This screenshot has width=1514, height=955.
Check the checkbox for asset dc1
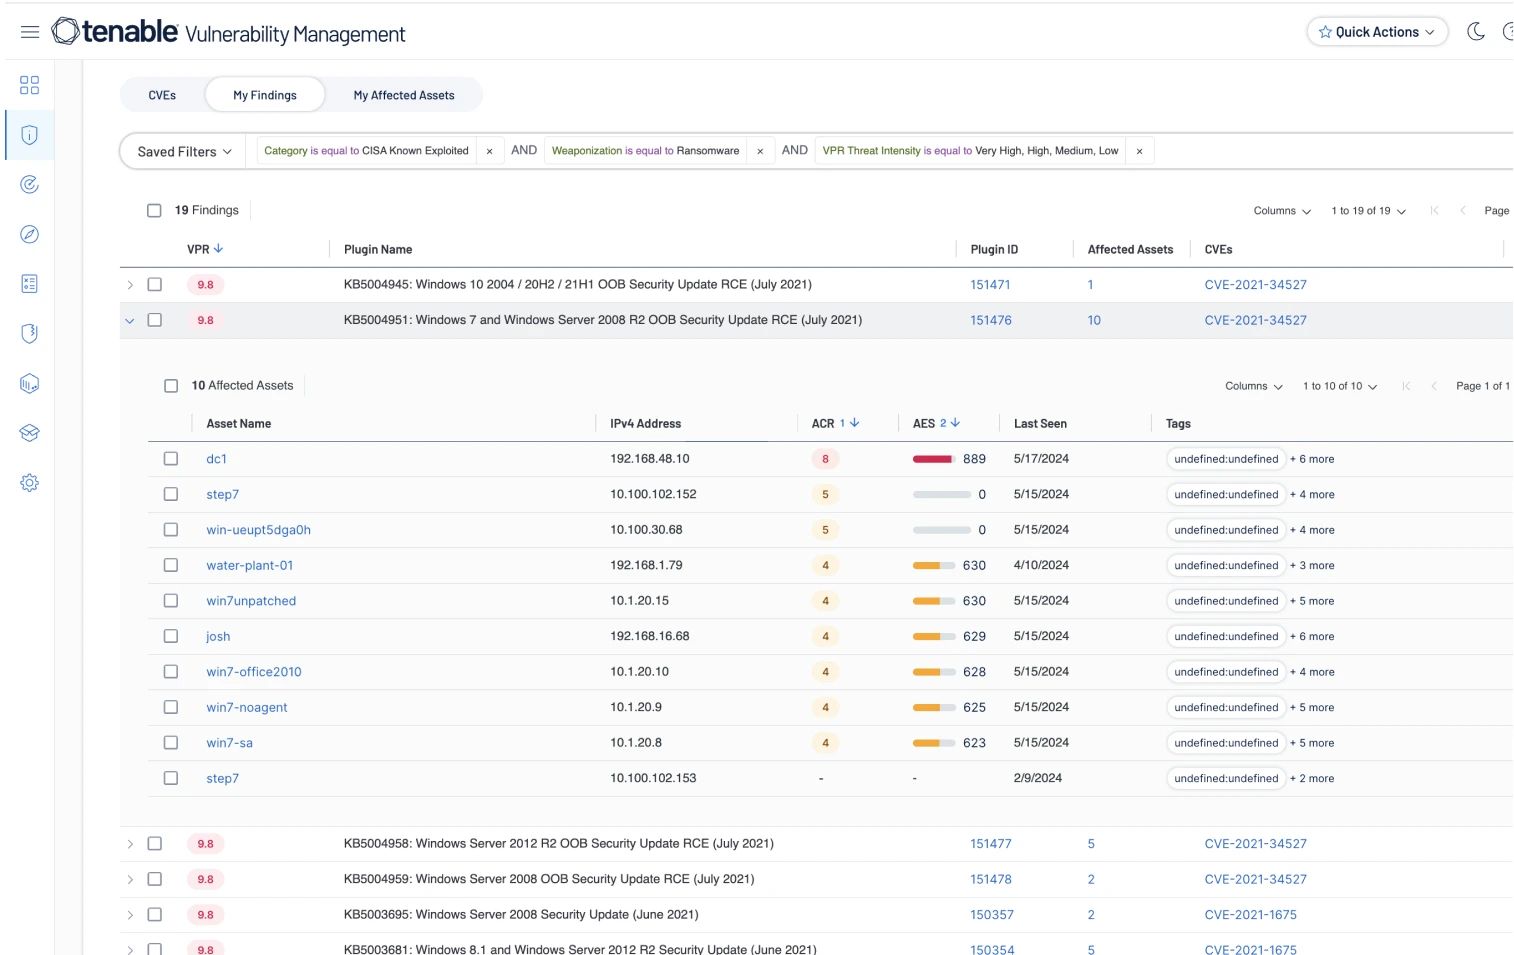pos(170,458)
